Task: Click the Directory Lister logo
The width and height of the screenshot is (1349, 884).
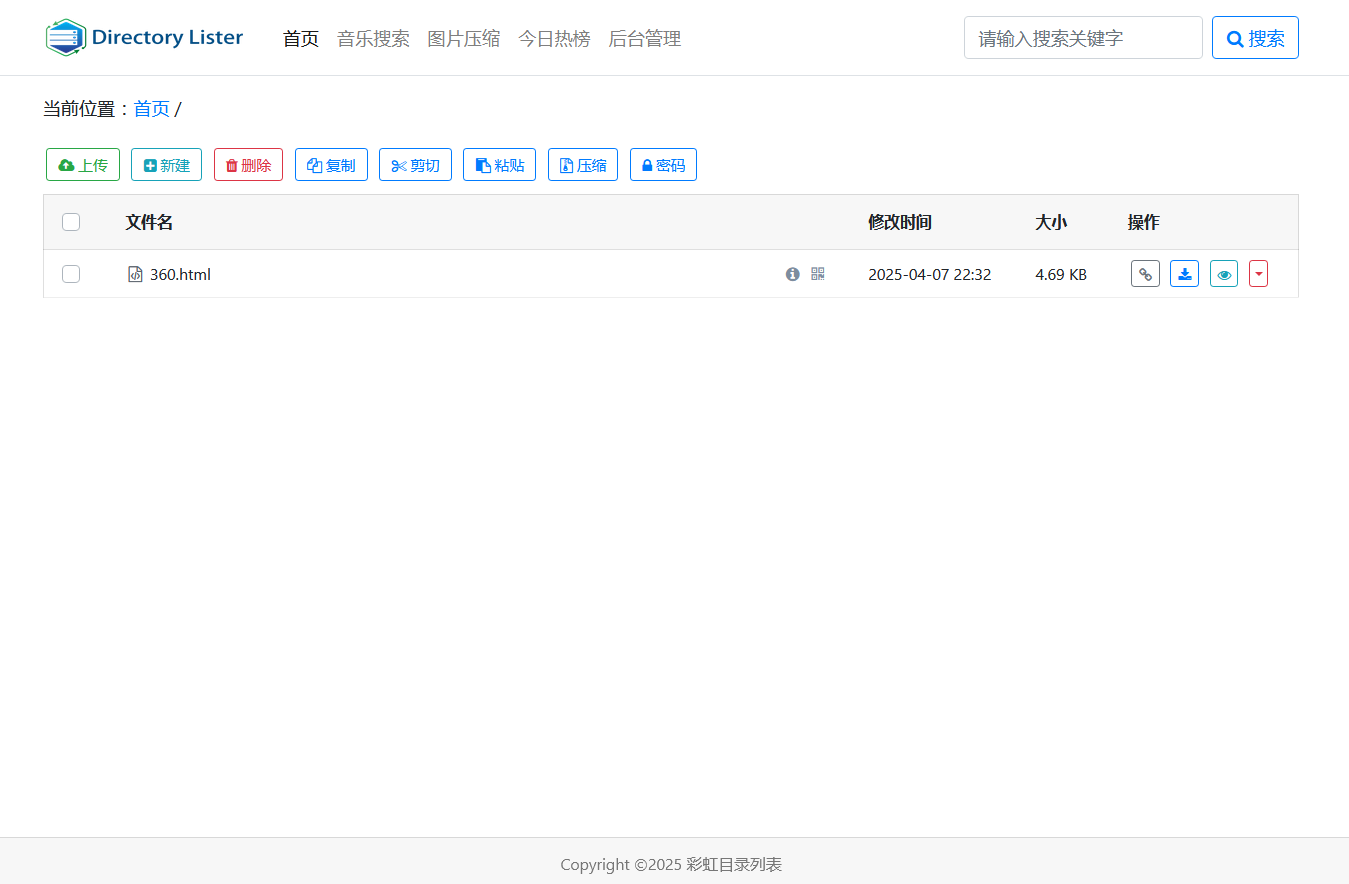Action: [x=144, y=38]
